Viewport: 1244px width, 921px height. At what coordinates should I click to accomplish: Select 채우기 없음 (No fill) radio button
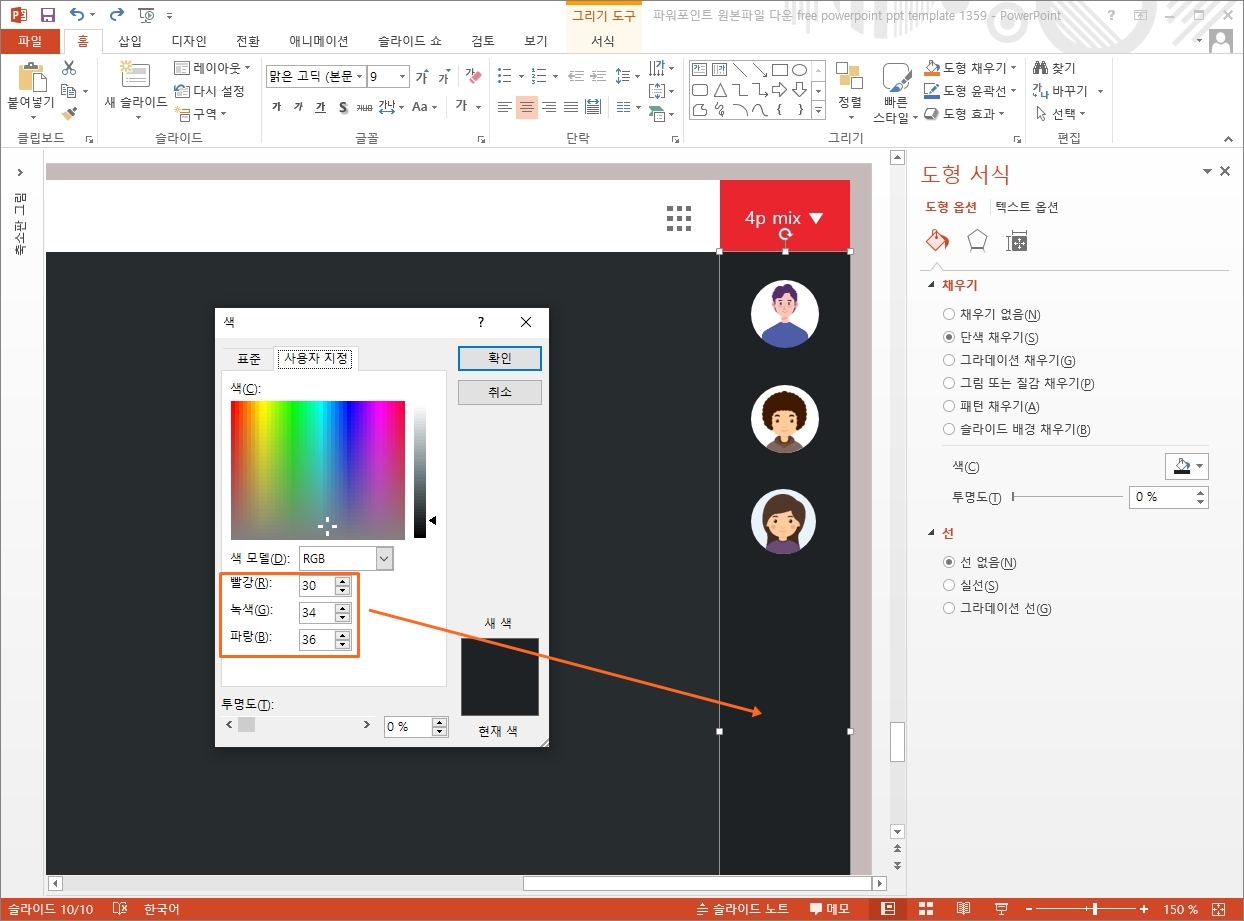(x=949, y=314)
